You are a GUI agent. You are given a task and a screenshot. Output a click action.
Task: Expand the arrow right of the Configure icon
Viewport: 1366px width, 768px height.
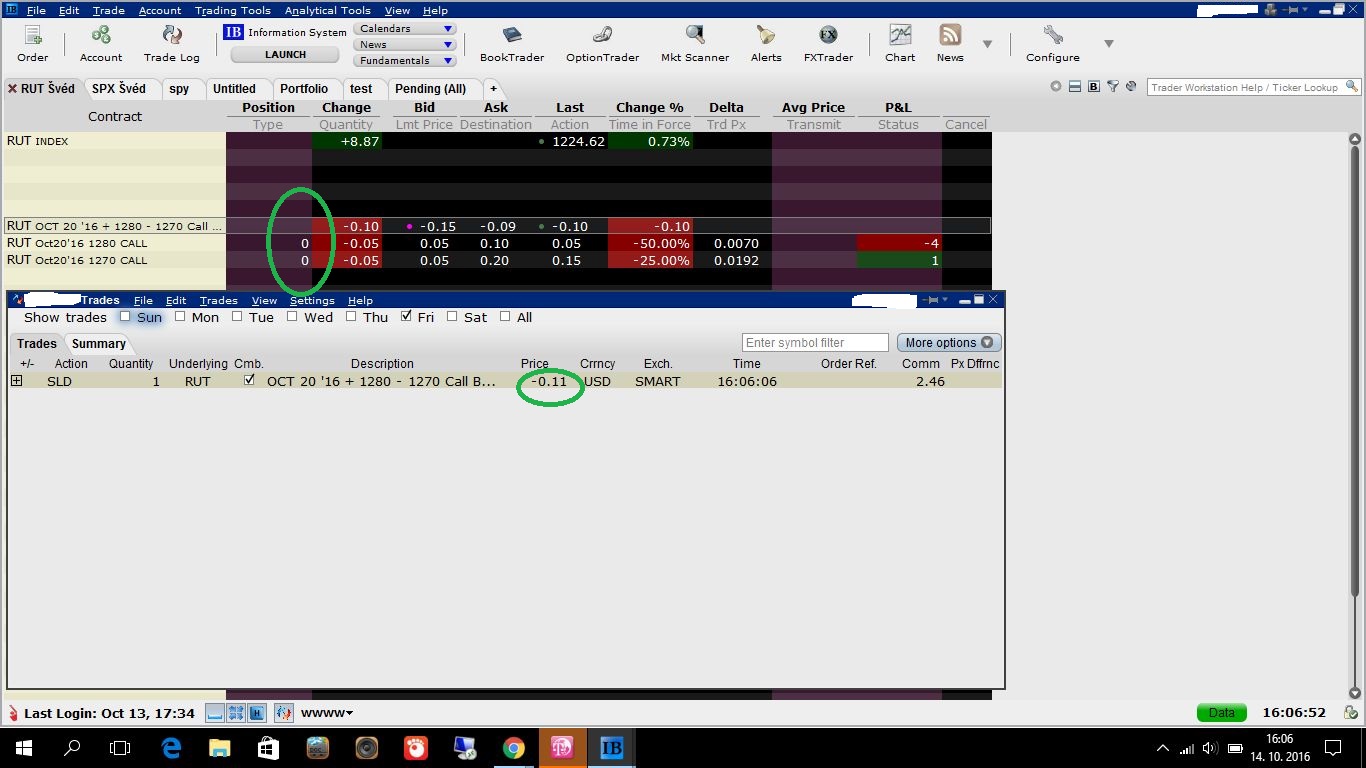point(1108,44)
